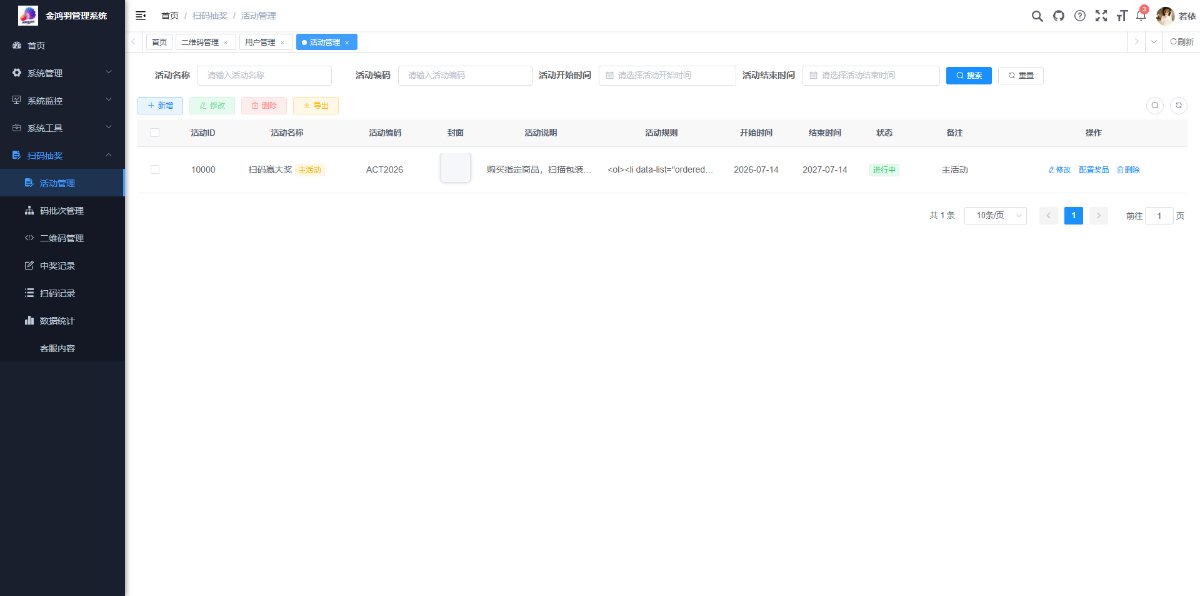Toggle the select-all header checkbox
Screen dimensions: 1200x596
154,132
